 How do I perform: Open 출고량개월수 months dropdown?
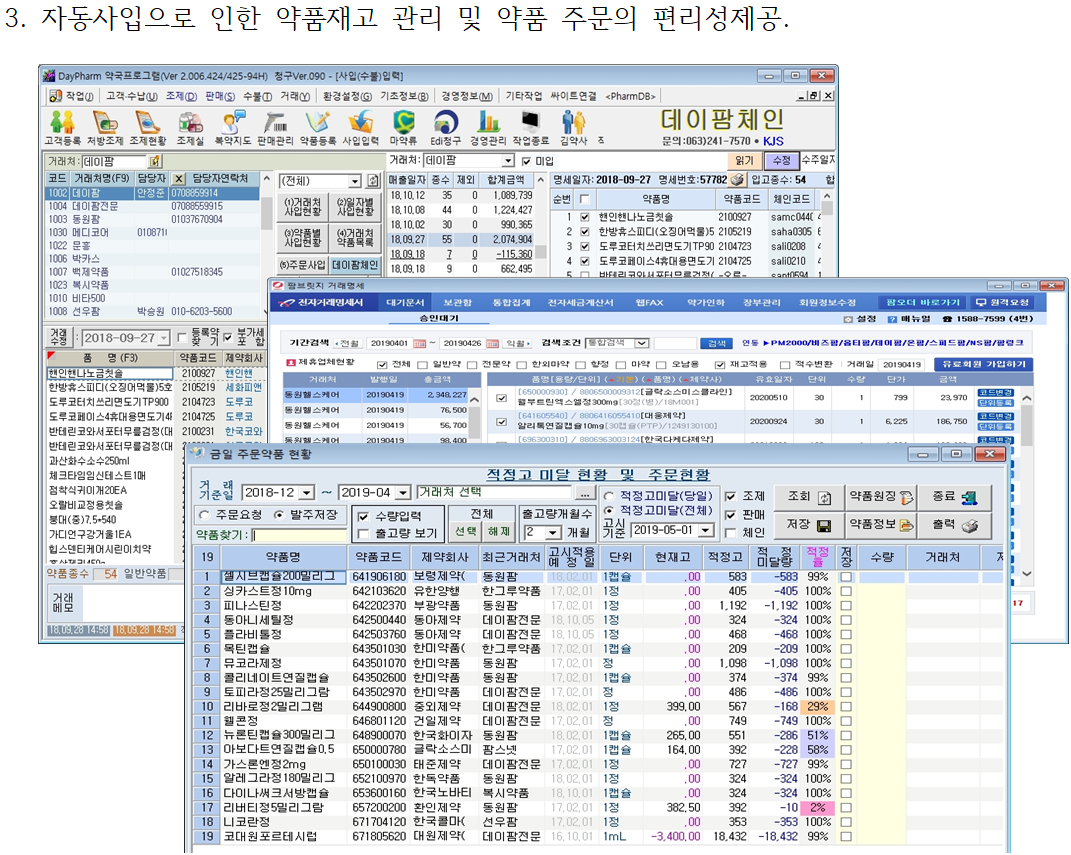point(554,533)
